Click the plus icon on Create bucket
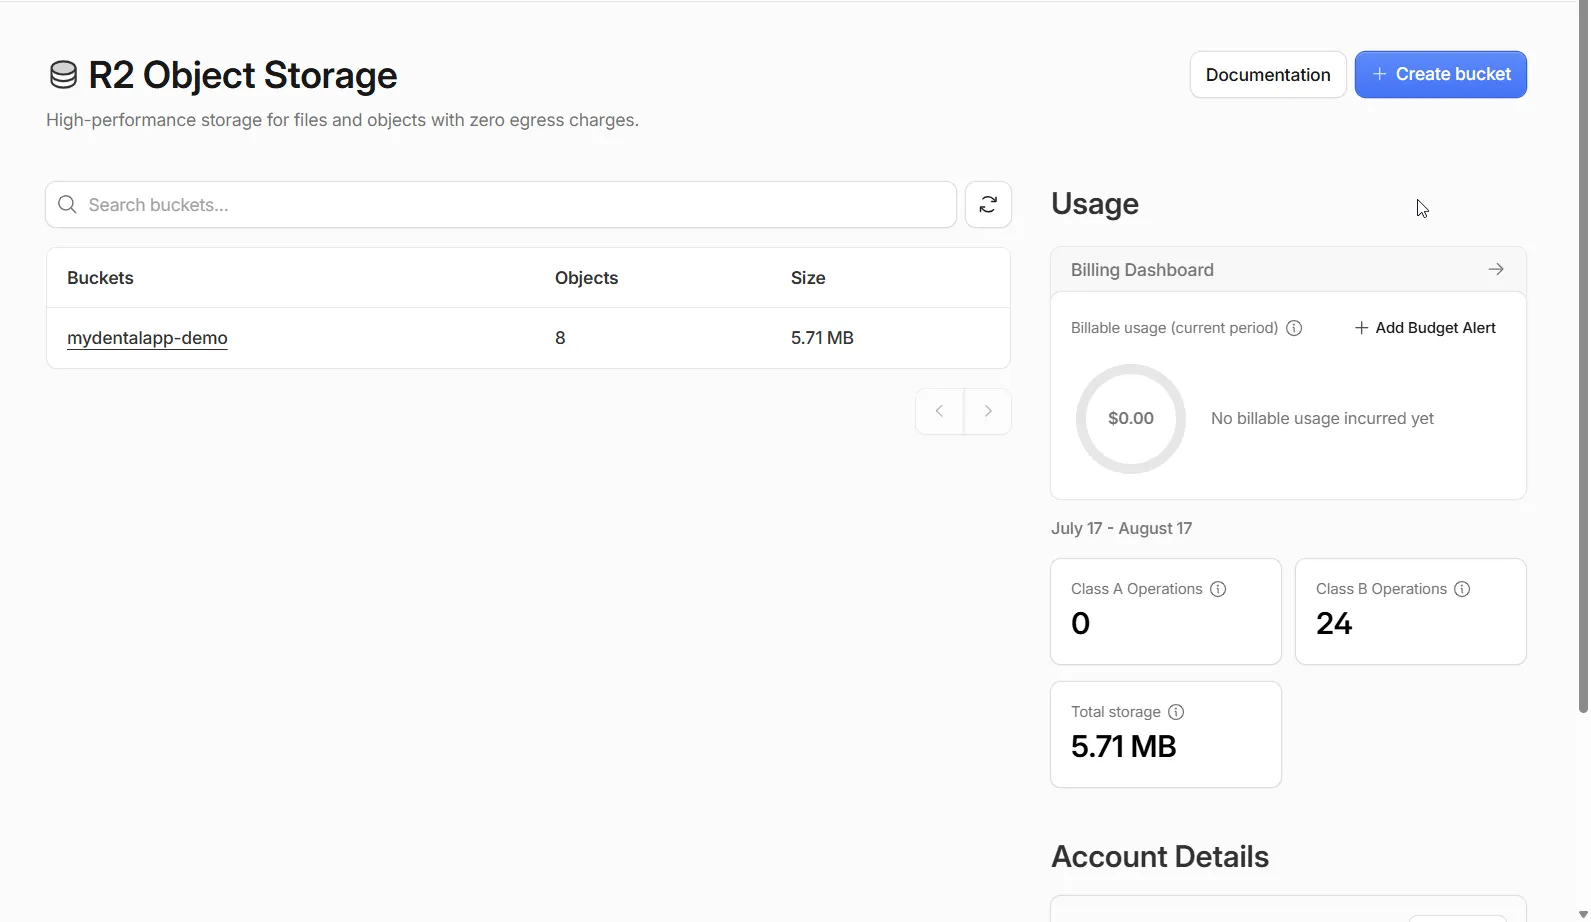 pos(1380,74)
